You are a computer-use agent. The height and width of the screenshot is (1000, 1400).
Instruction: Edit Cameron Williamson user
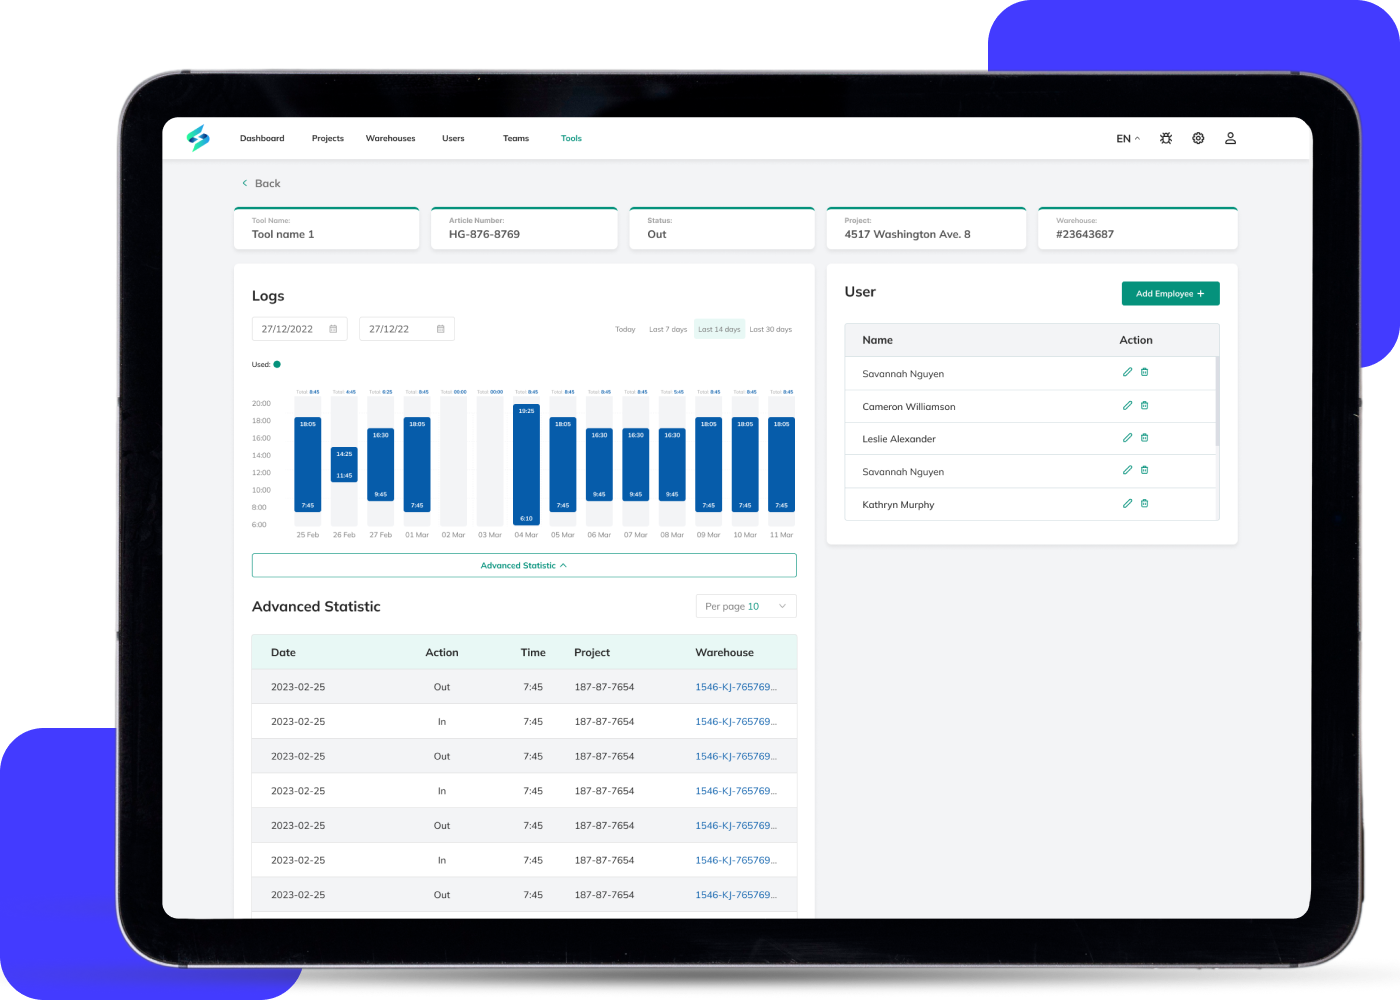coord(1127,405)
